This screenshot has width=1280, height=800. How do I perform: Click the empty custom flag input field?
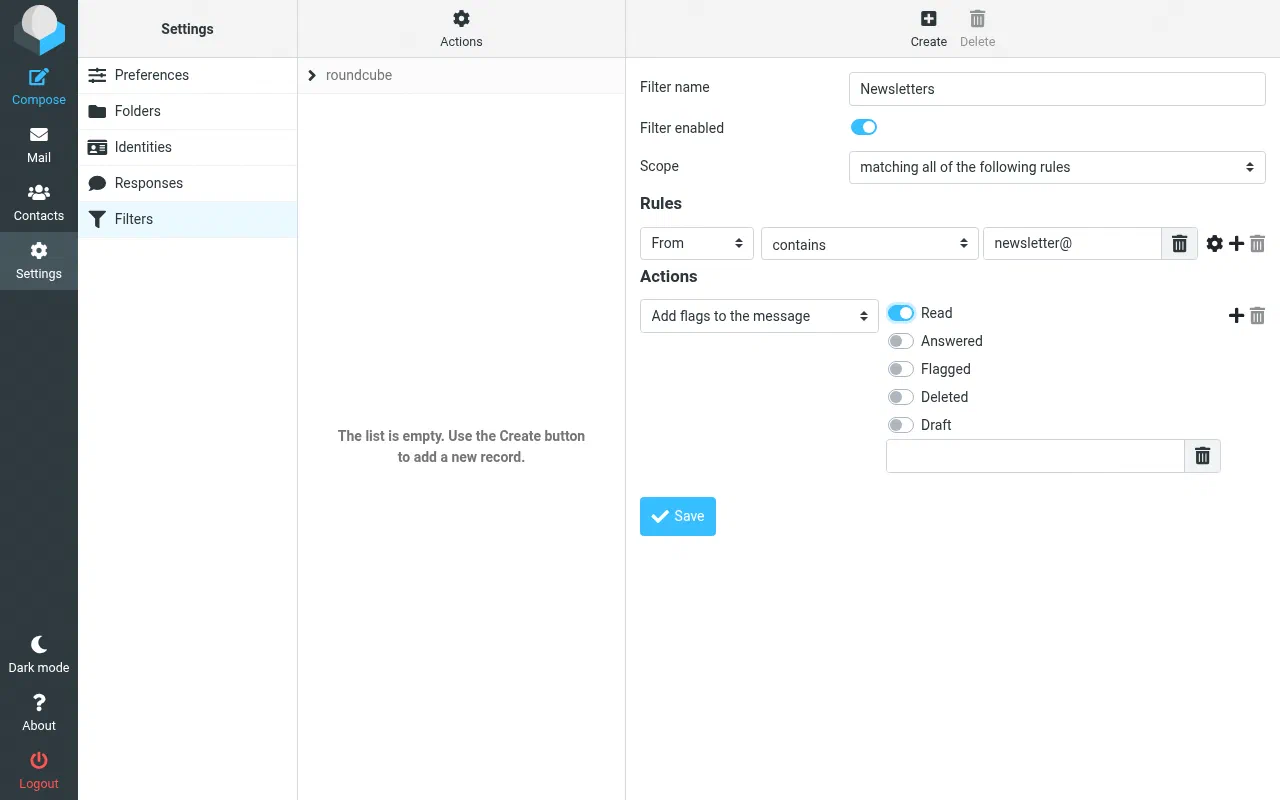click(x=1035, y=456)
